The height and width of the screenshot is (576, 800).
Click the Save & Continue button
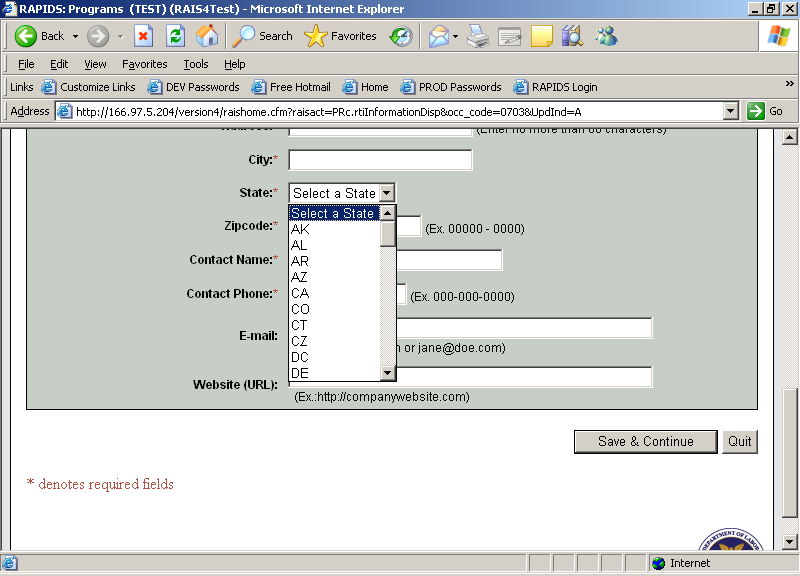click(645, 441)
